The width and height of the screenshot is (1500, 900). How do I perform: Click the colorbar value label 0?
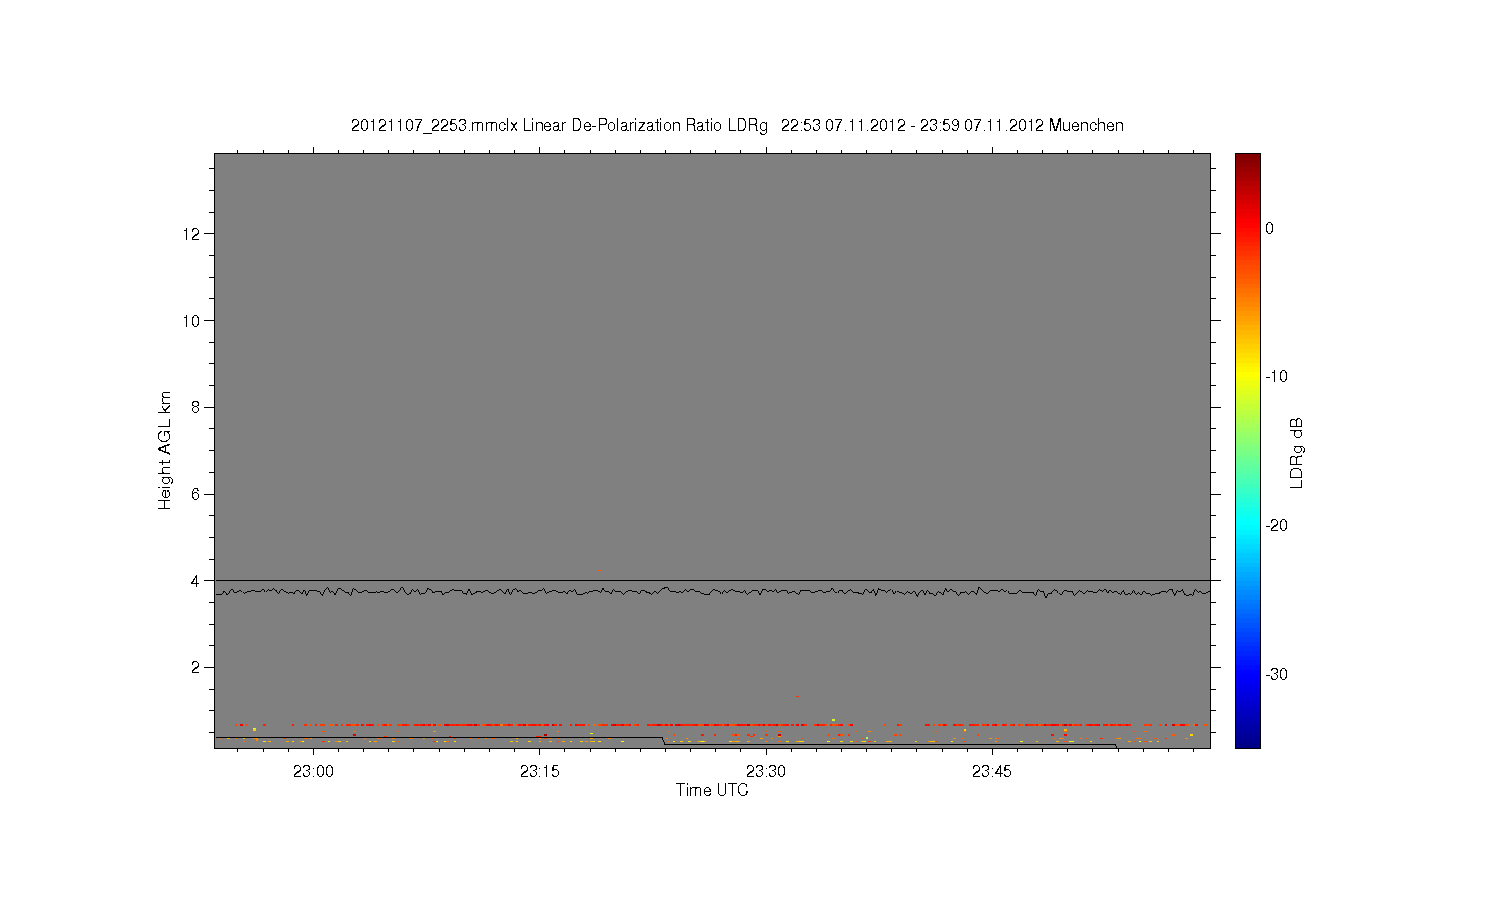coord(1270,229)
